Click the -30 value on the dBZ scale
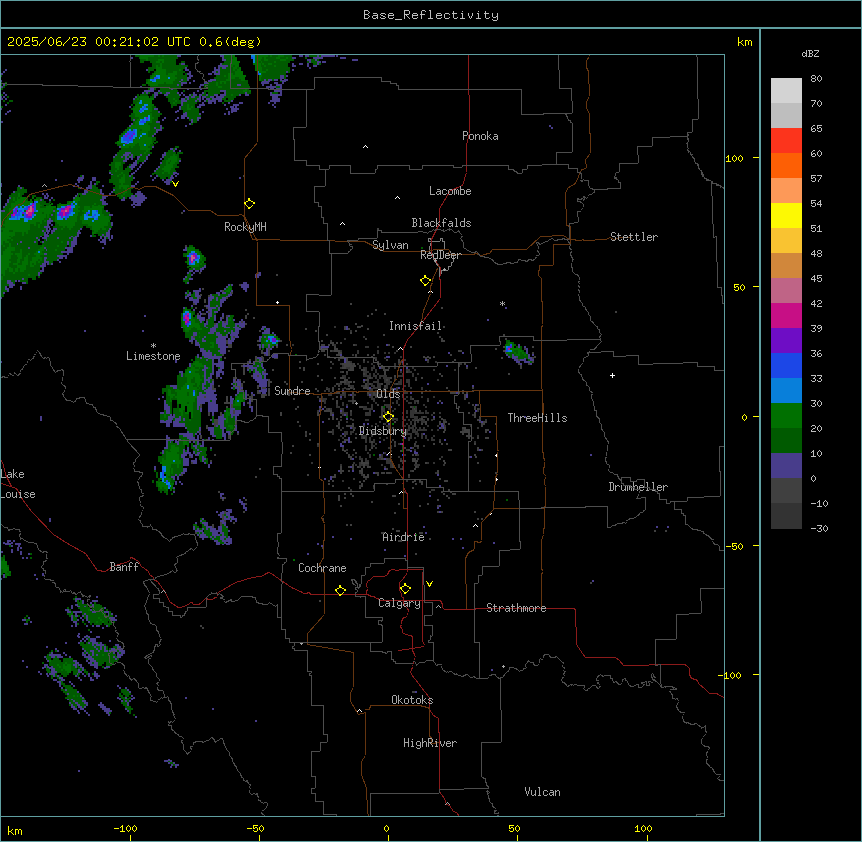Image resolution: width=862 pixels, height=842 pixels. [x=819, y=528]
